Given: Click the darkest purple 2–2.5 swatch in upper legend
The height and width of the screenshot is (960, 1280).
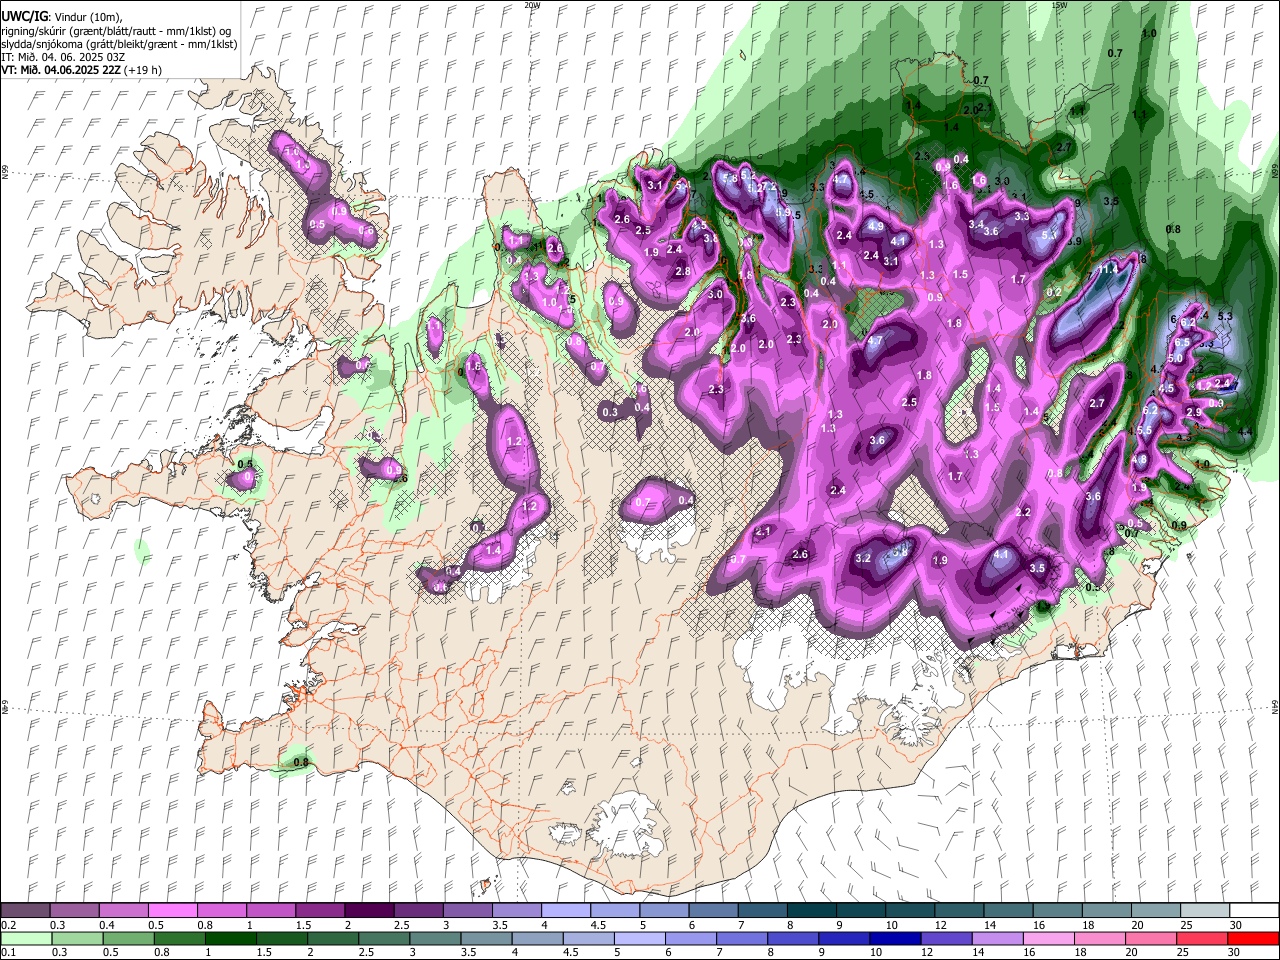Looking at the screenshot, I should [369, 911].
